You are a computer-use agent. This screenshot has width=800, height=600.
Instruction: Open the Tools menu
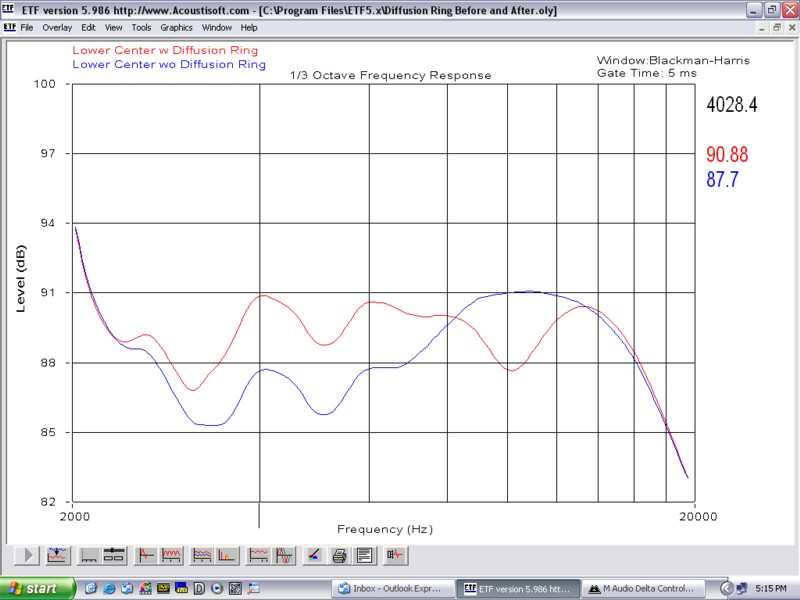141,28
